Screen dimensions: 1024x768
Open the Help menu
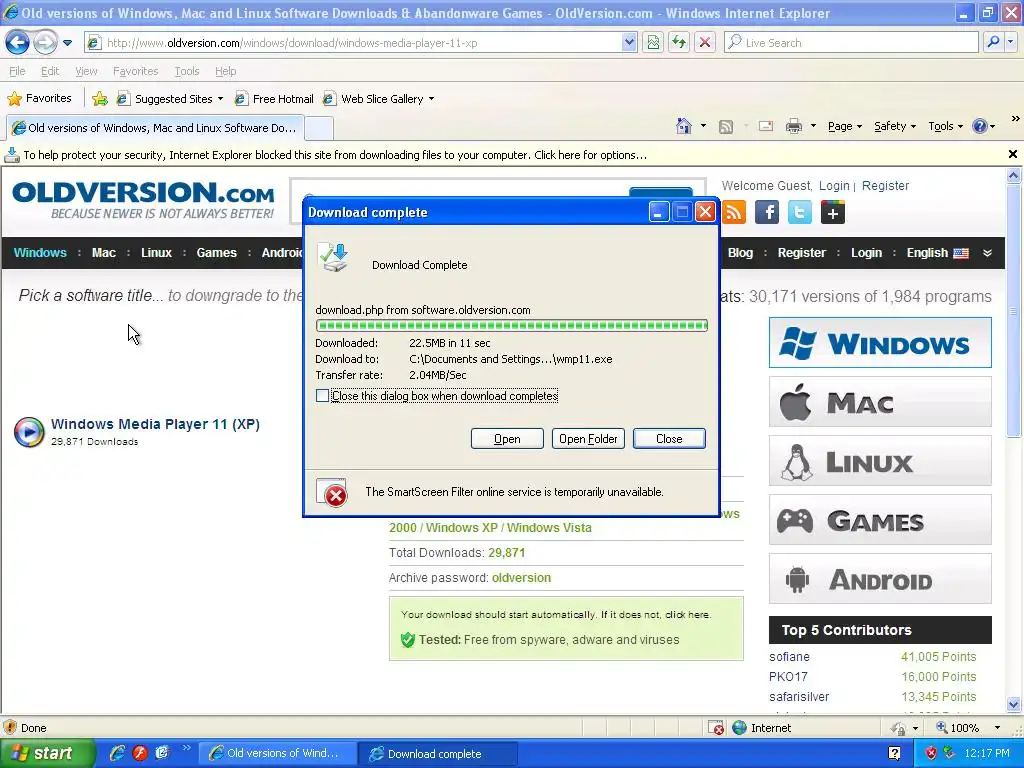tap(225, 71)
